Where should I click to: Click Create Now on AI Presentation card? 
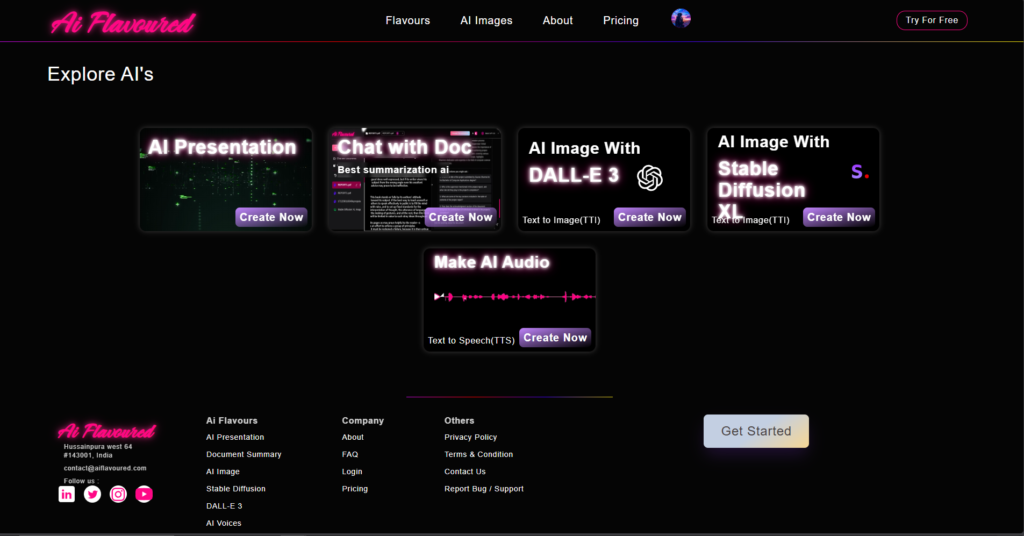[271, 217]
